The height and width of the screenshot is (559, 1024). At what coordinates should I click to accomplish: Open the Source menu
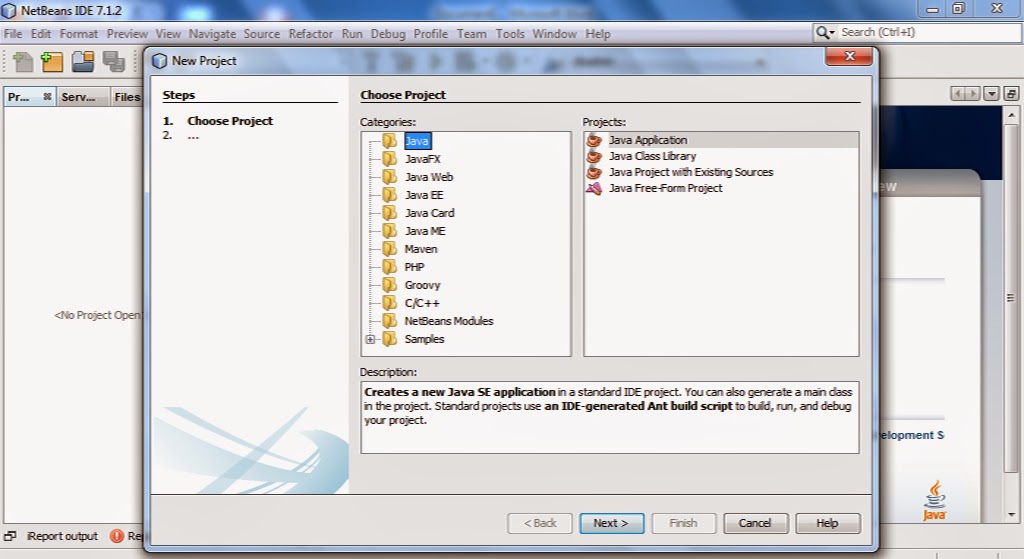point(261,33)
